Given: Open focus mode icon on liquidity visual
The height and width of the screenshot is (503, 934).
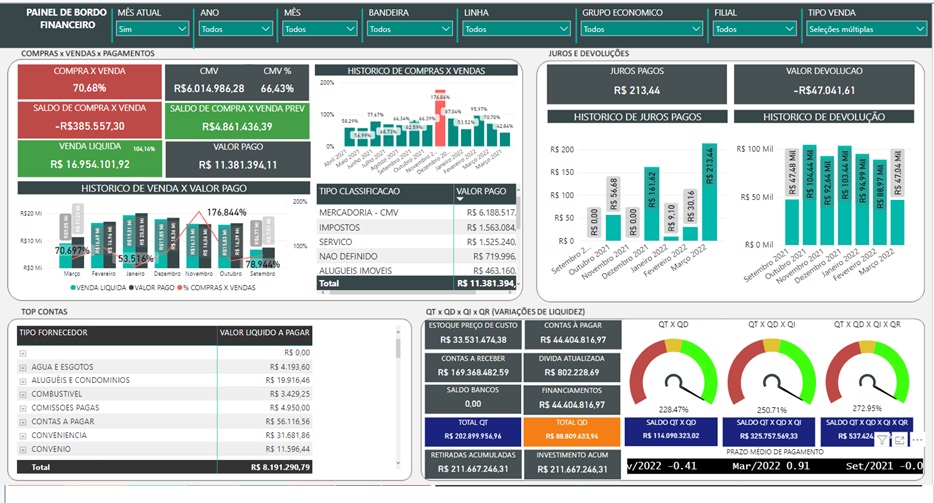Looking at the screenshot, I should pos(900,440).
